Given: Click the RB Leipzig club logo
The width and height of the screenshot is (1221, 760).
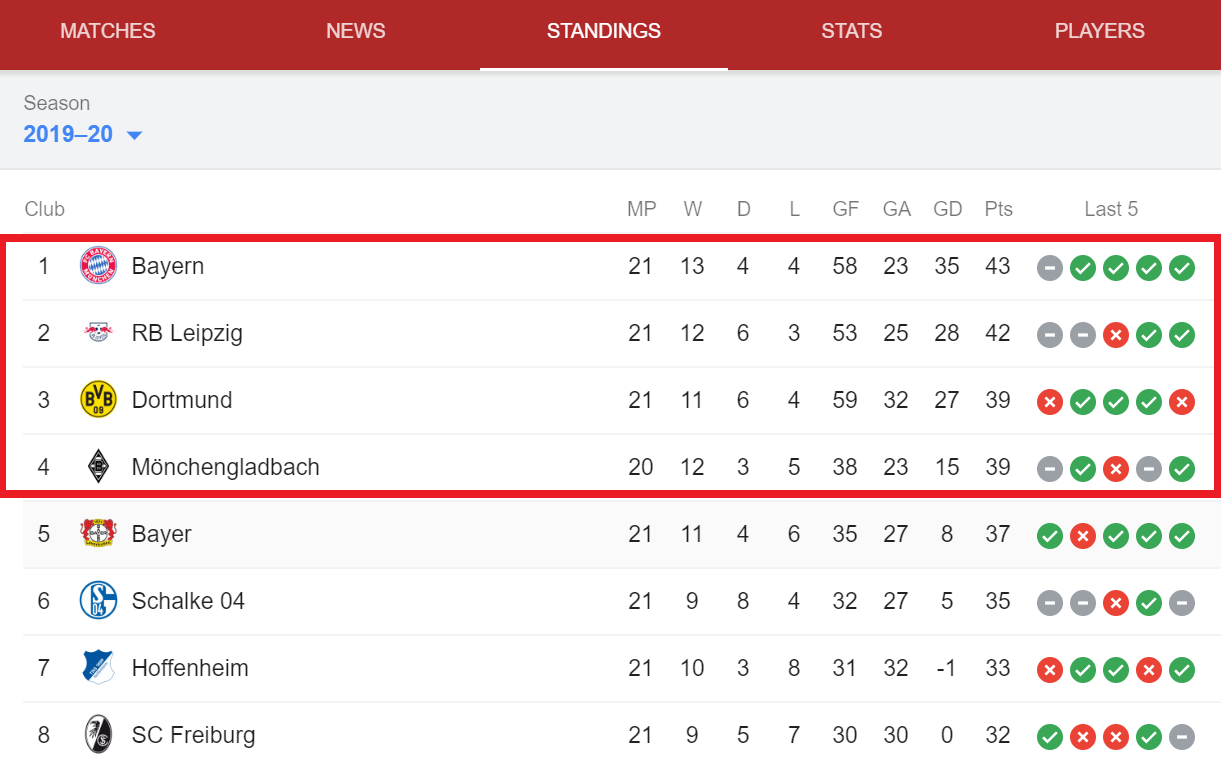Looking at the screenshot, I should 98,333.
